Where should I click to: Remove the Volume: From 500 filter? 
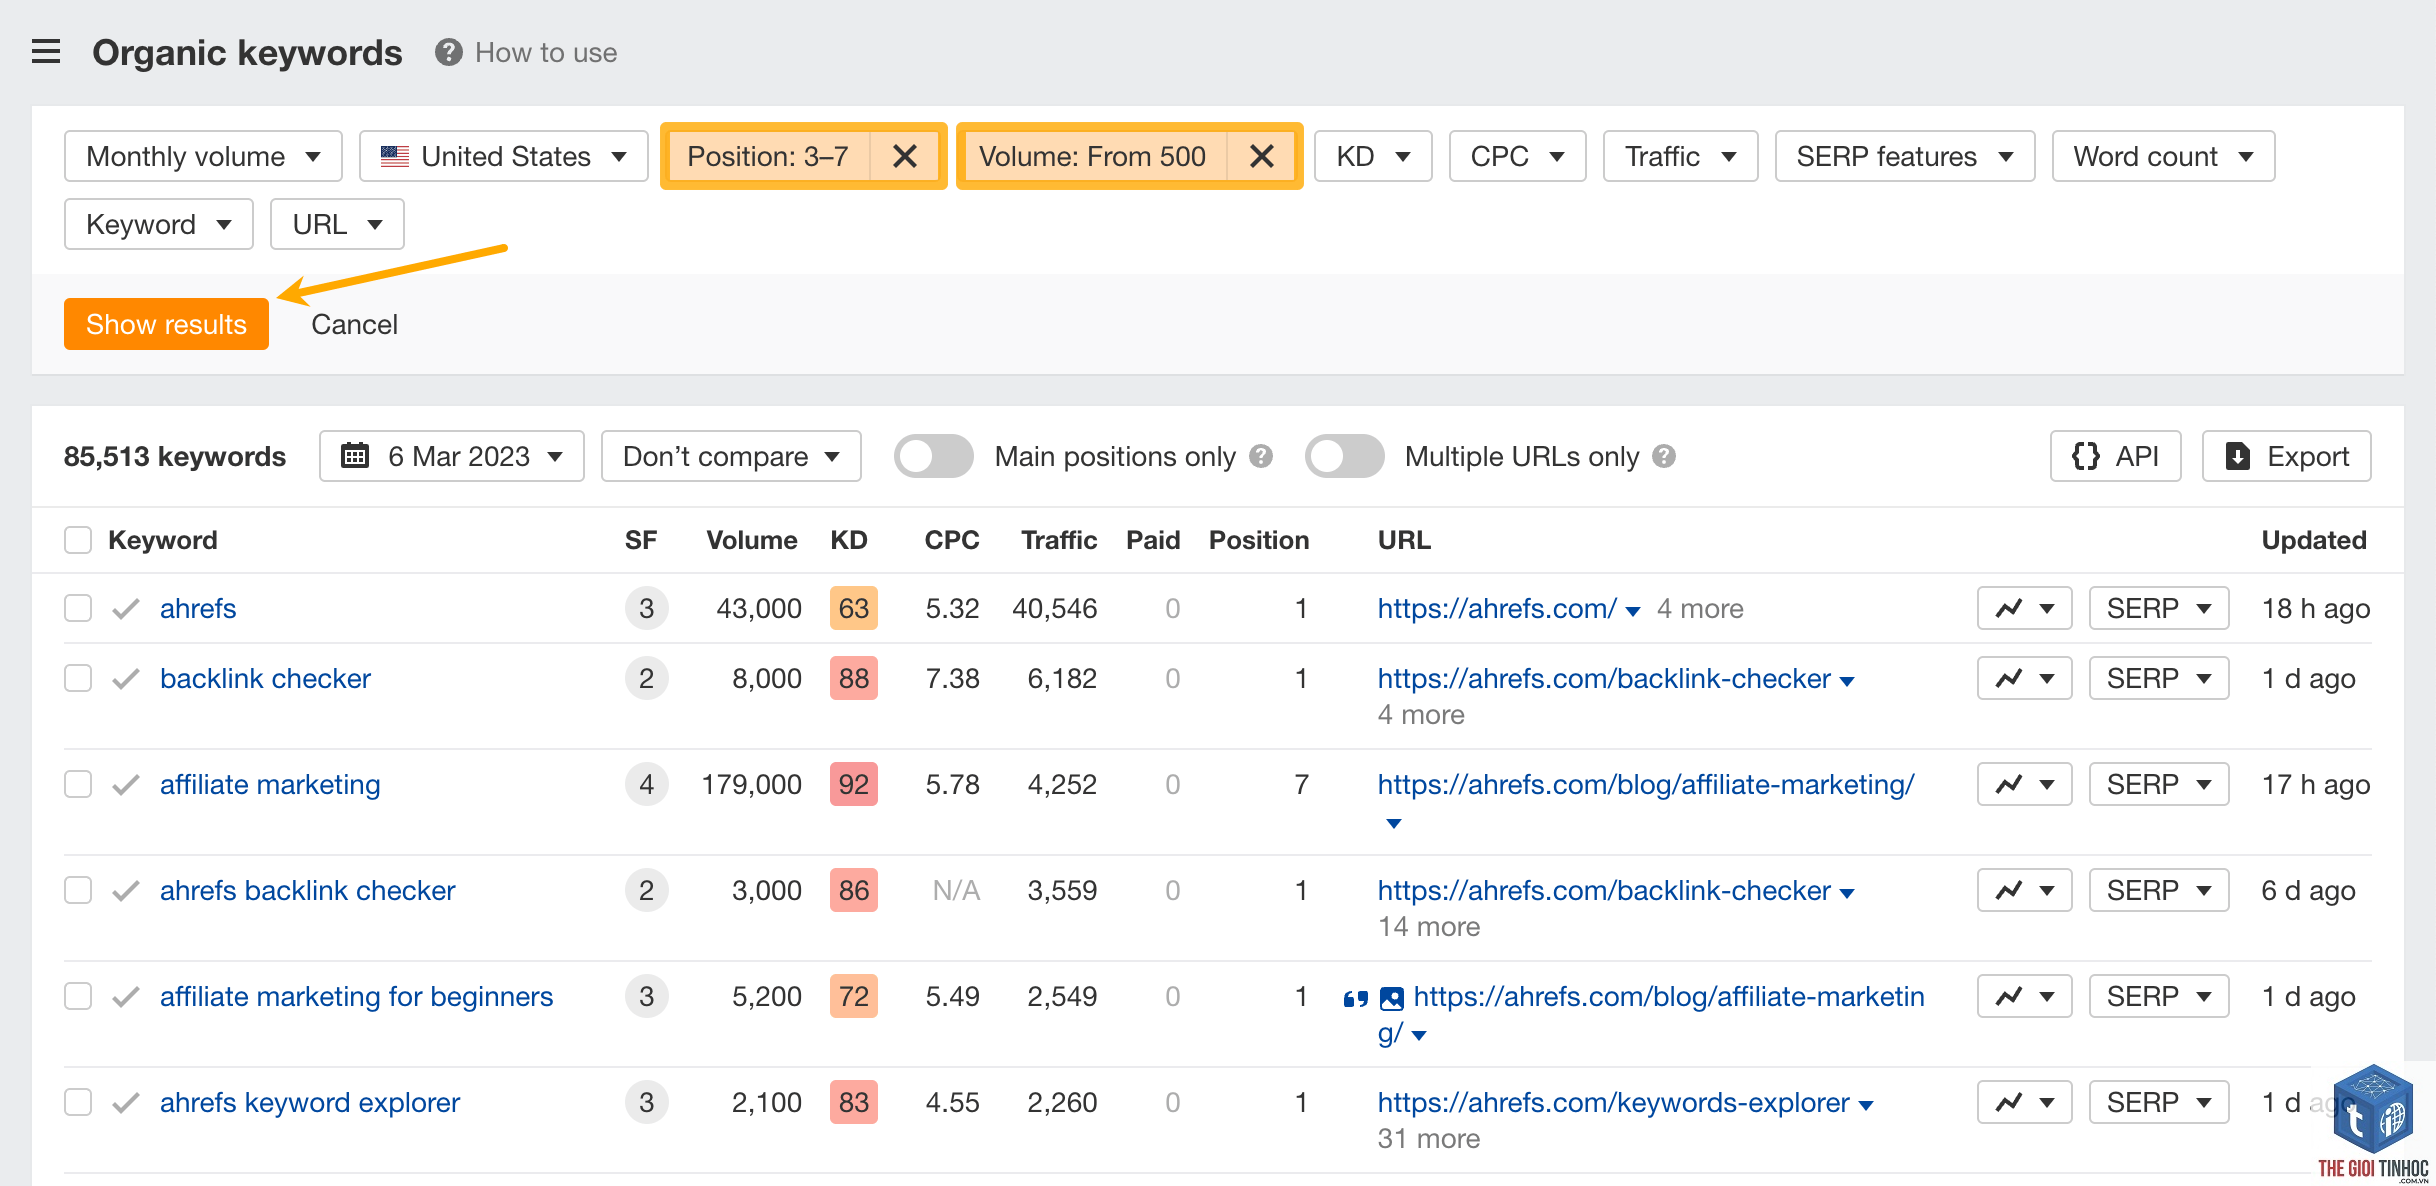pyautogui.click(x=1261, y=156)
